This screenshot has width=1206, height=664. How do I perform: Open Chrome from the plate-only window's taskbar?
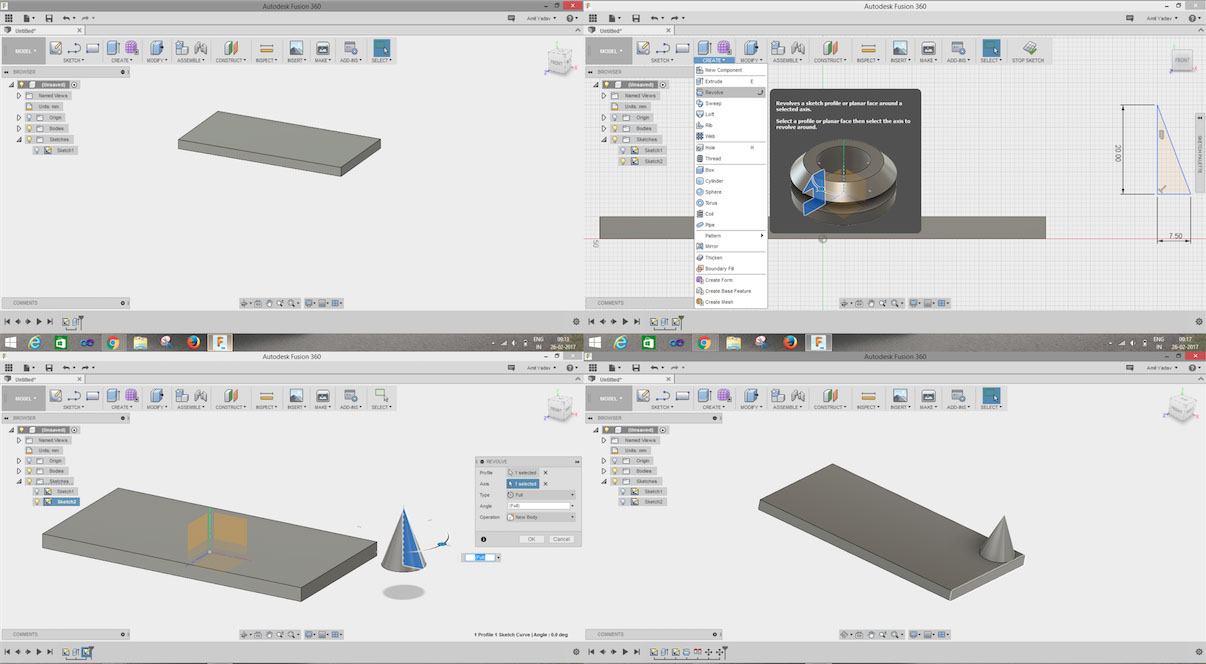click(x=114, y=342)
